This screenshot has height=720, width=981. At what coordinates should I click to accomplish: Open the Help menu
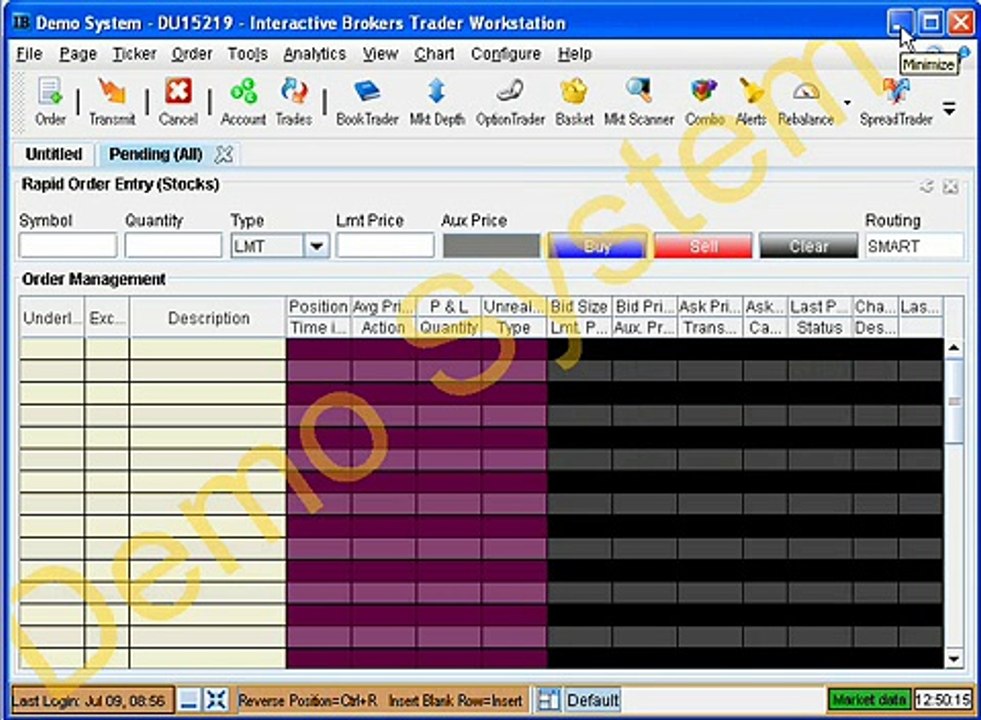pos(574,54)
